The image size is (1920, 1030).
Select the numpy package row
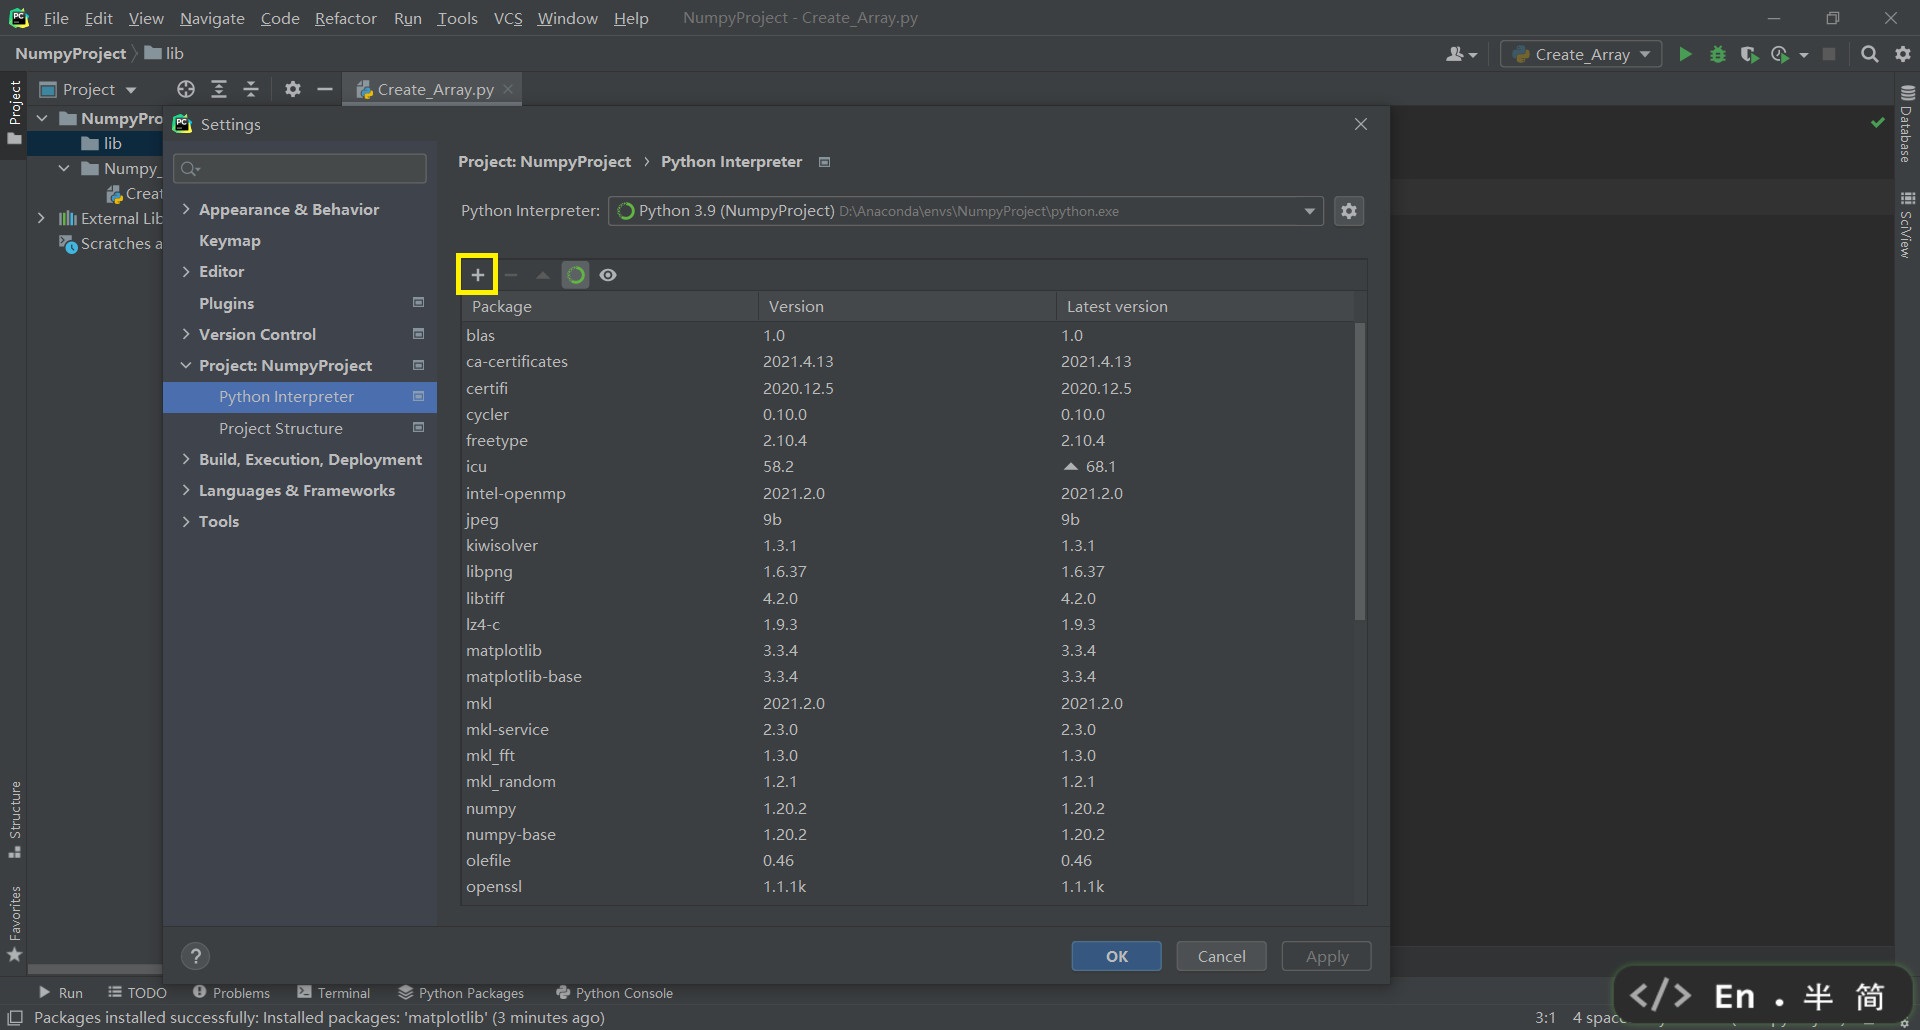(907, 808)
